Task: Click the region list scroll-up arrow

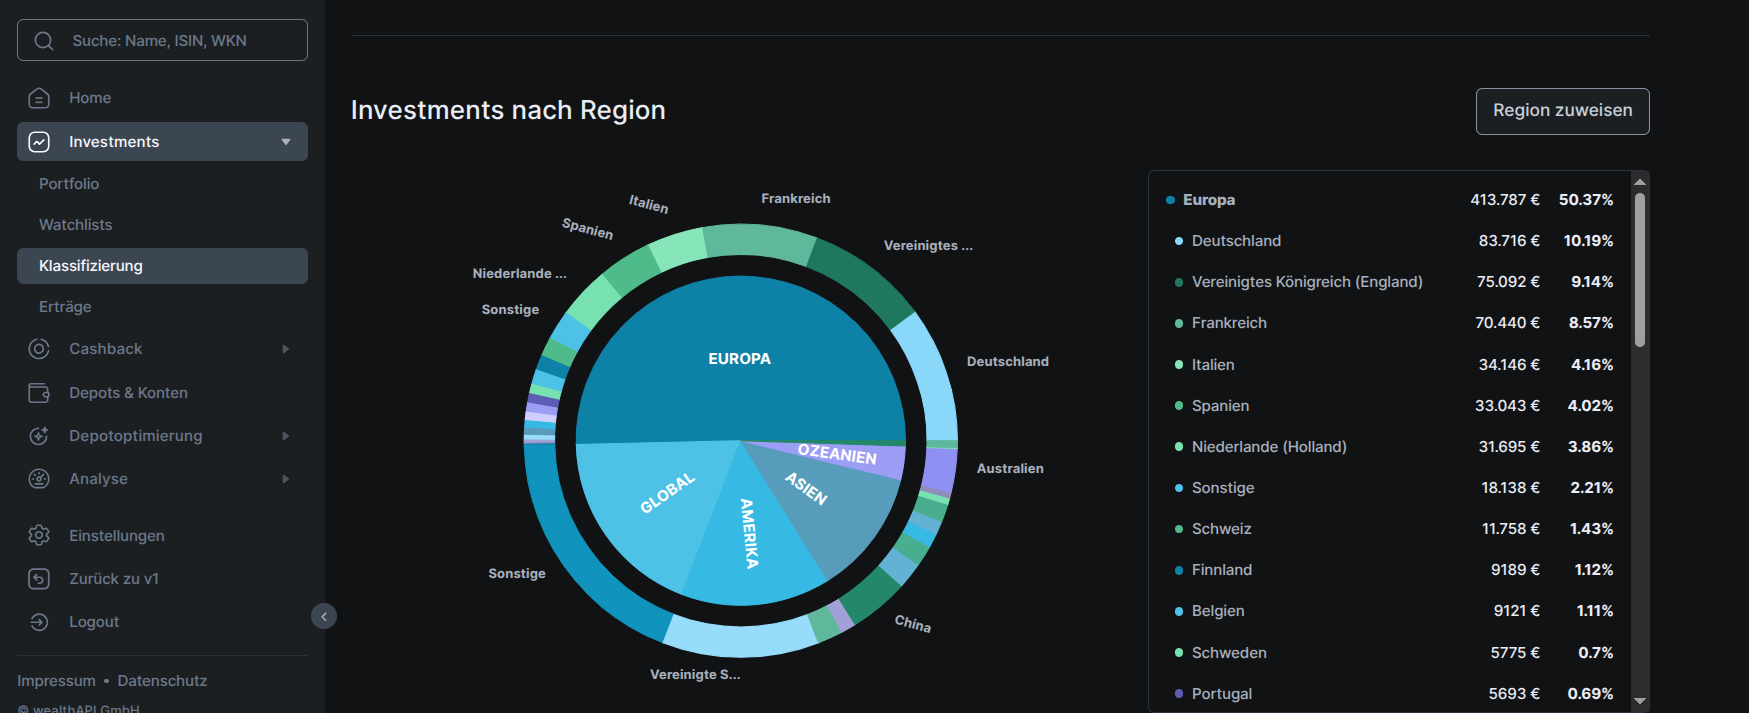Action: (x=1639, y=181)
